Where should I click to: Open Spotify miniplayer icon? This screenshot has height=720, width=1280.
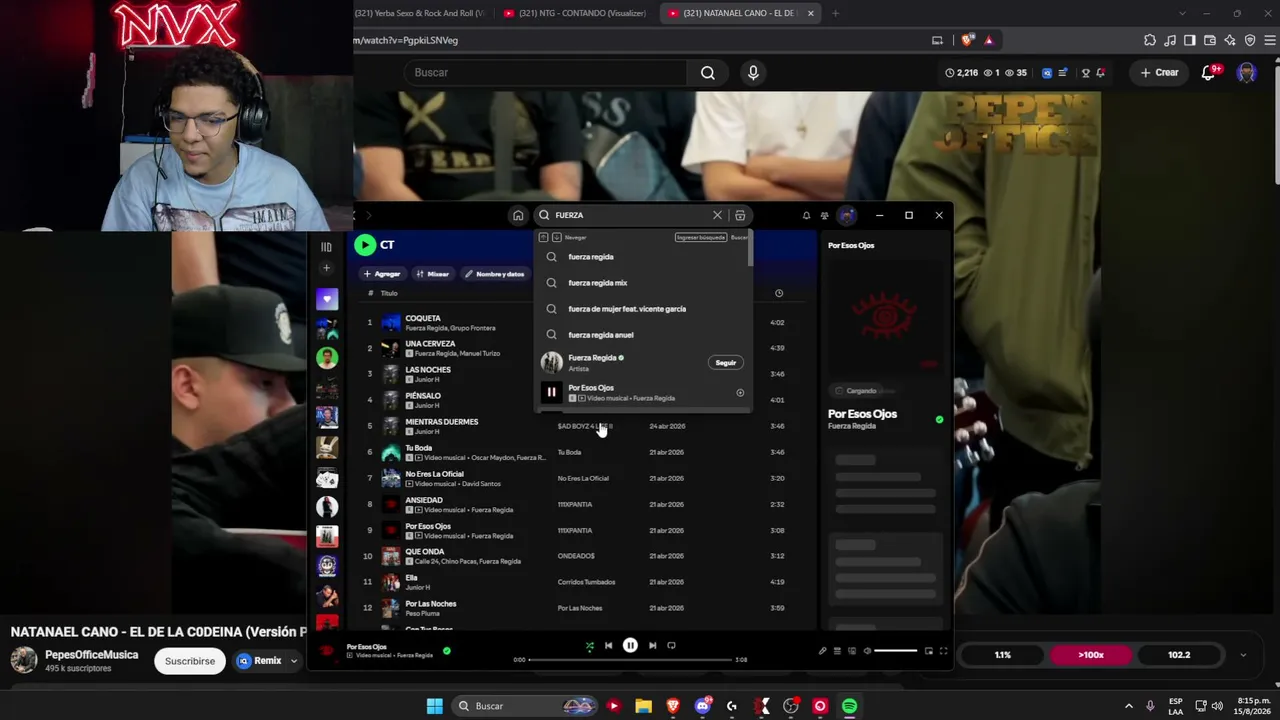tap(928, 651)
